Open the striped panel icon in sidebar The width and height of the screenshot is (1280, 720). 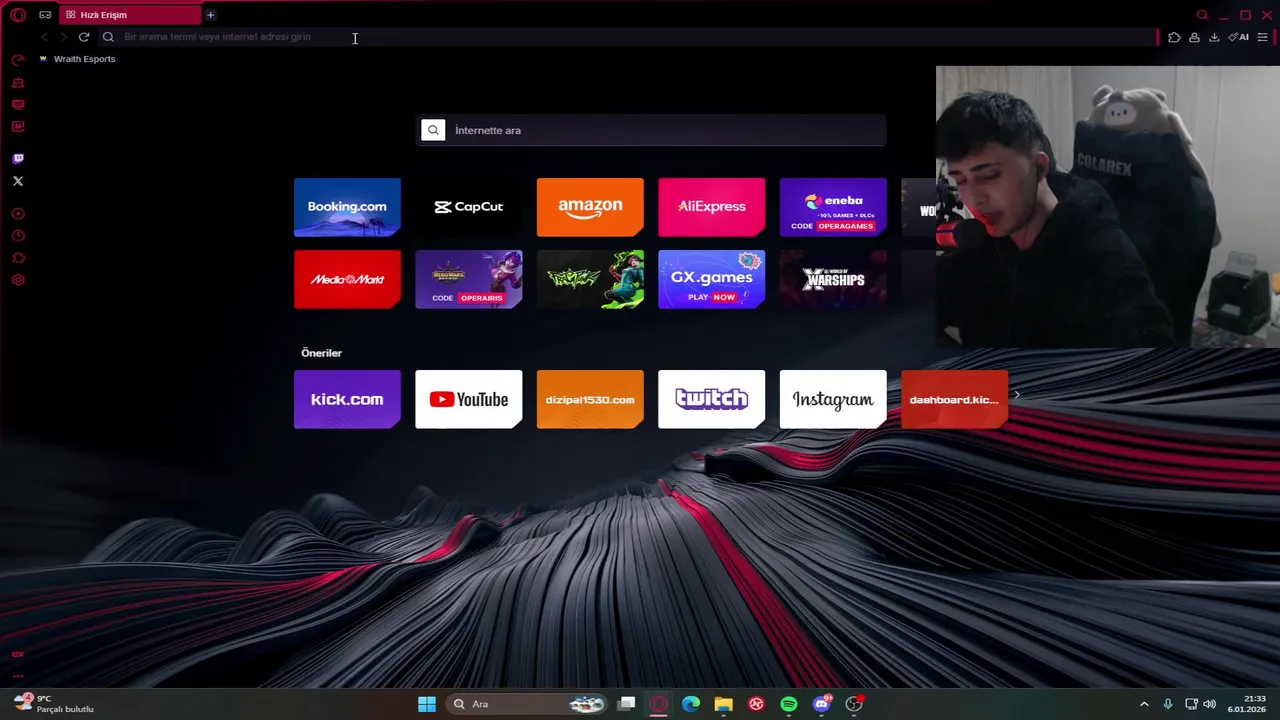point(18,105)
